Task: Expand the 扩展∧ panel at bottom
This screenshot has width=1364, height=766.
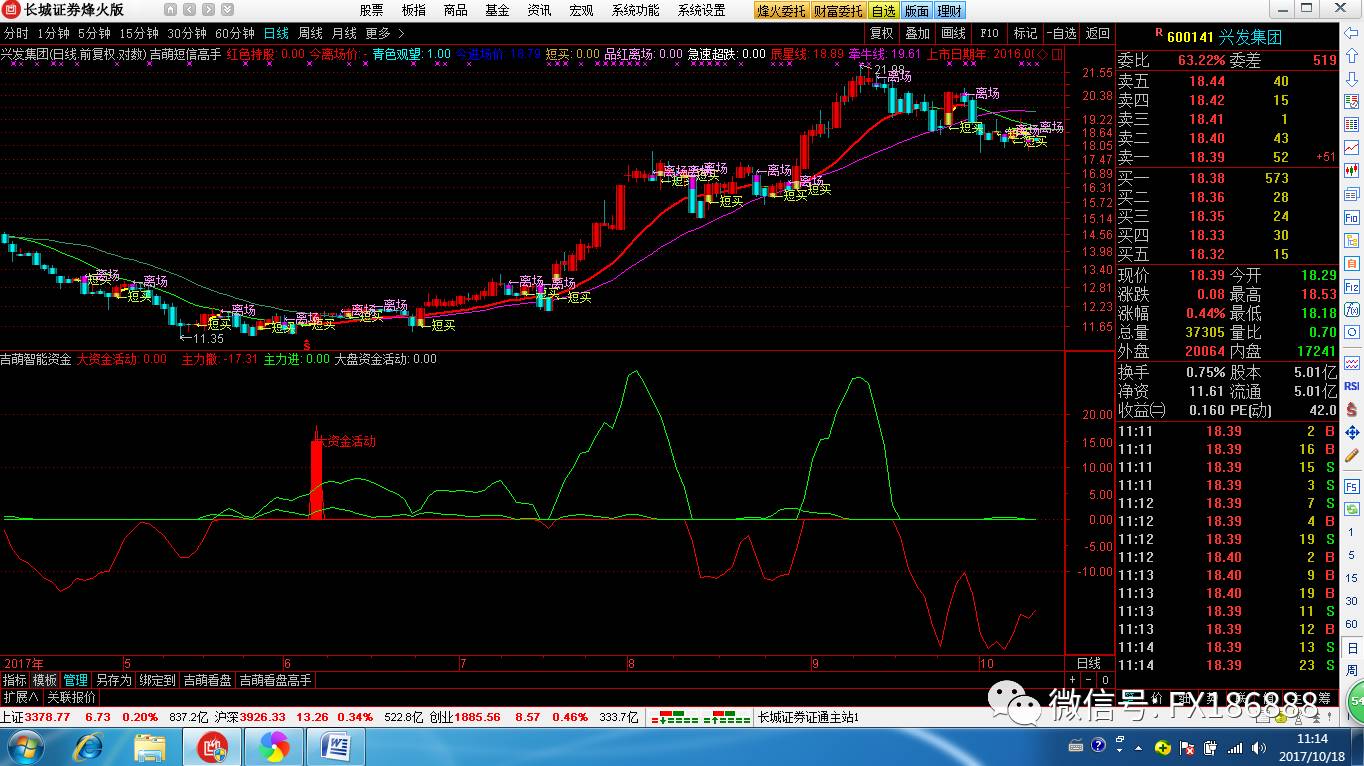Action: pyautogui.click(x=20, y=697)
